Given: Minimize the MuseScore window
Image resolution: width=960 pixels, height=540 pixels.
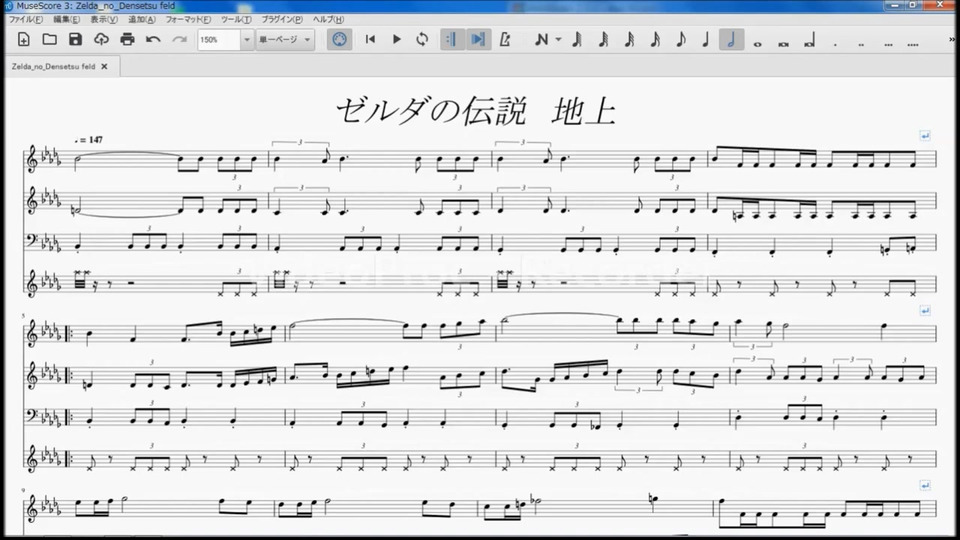Looking at the screenshot, I should (x=894, y=5).
